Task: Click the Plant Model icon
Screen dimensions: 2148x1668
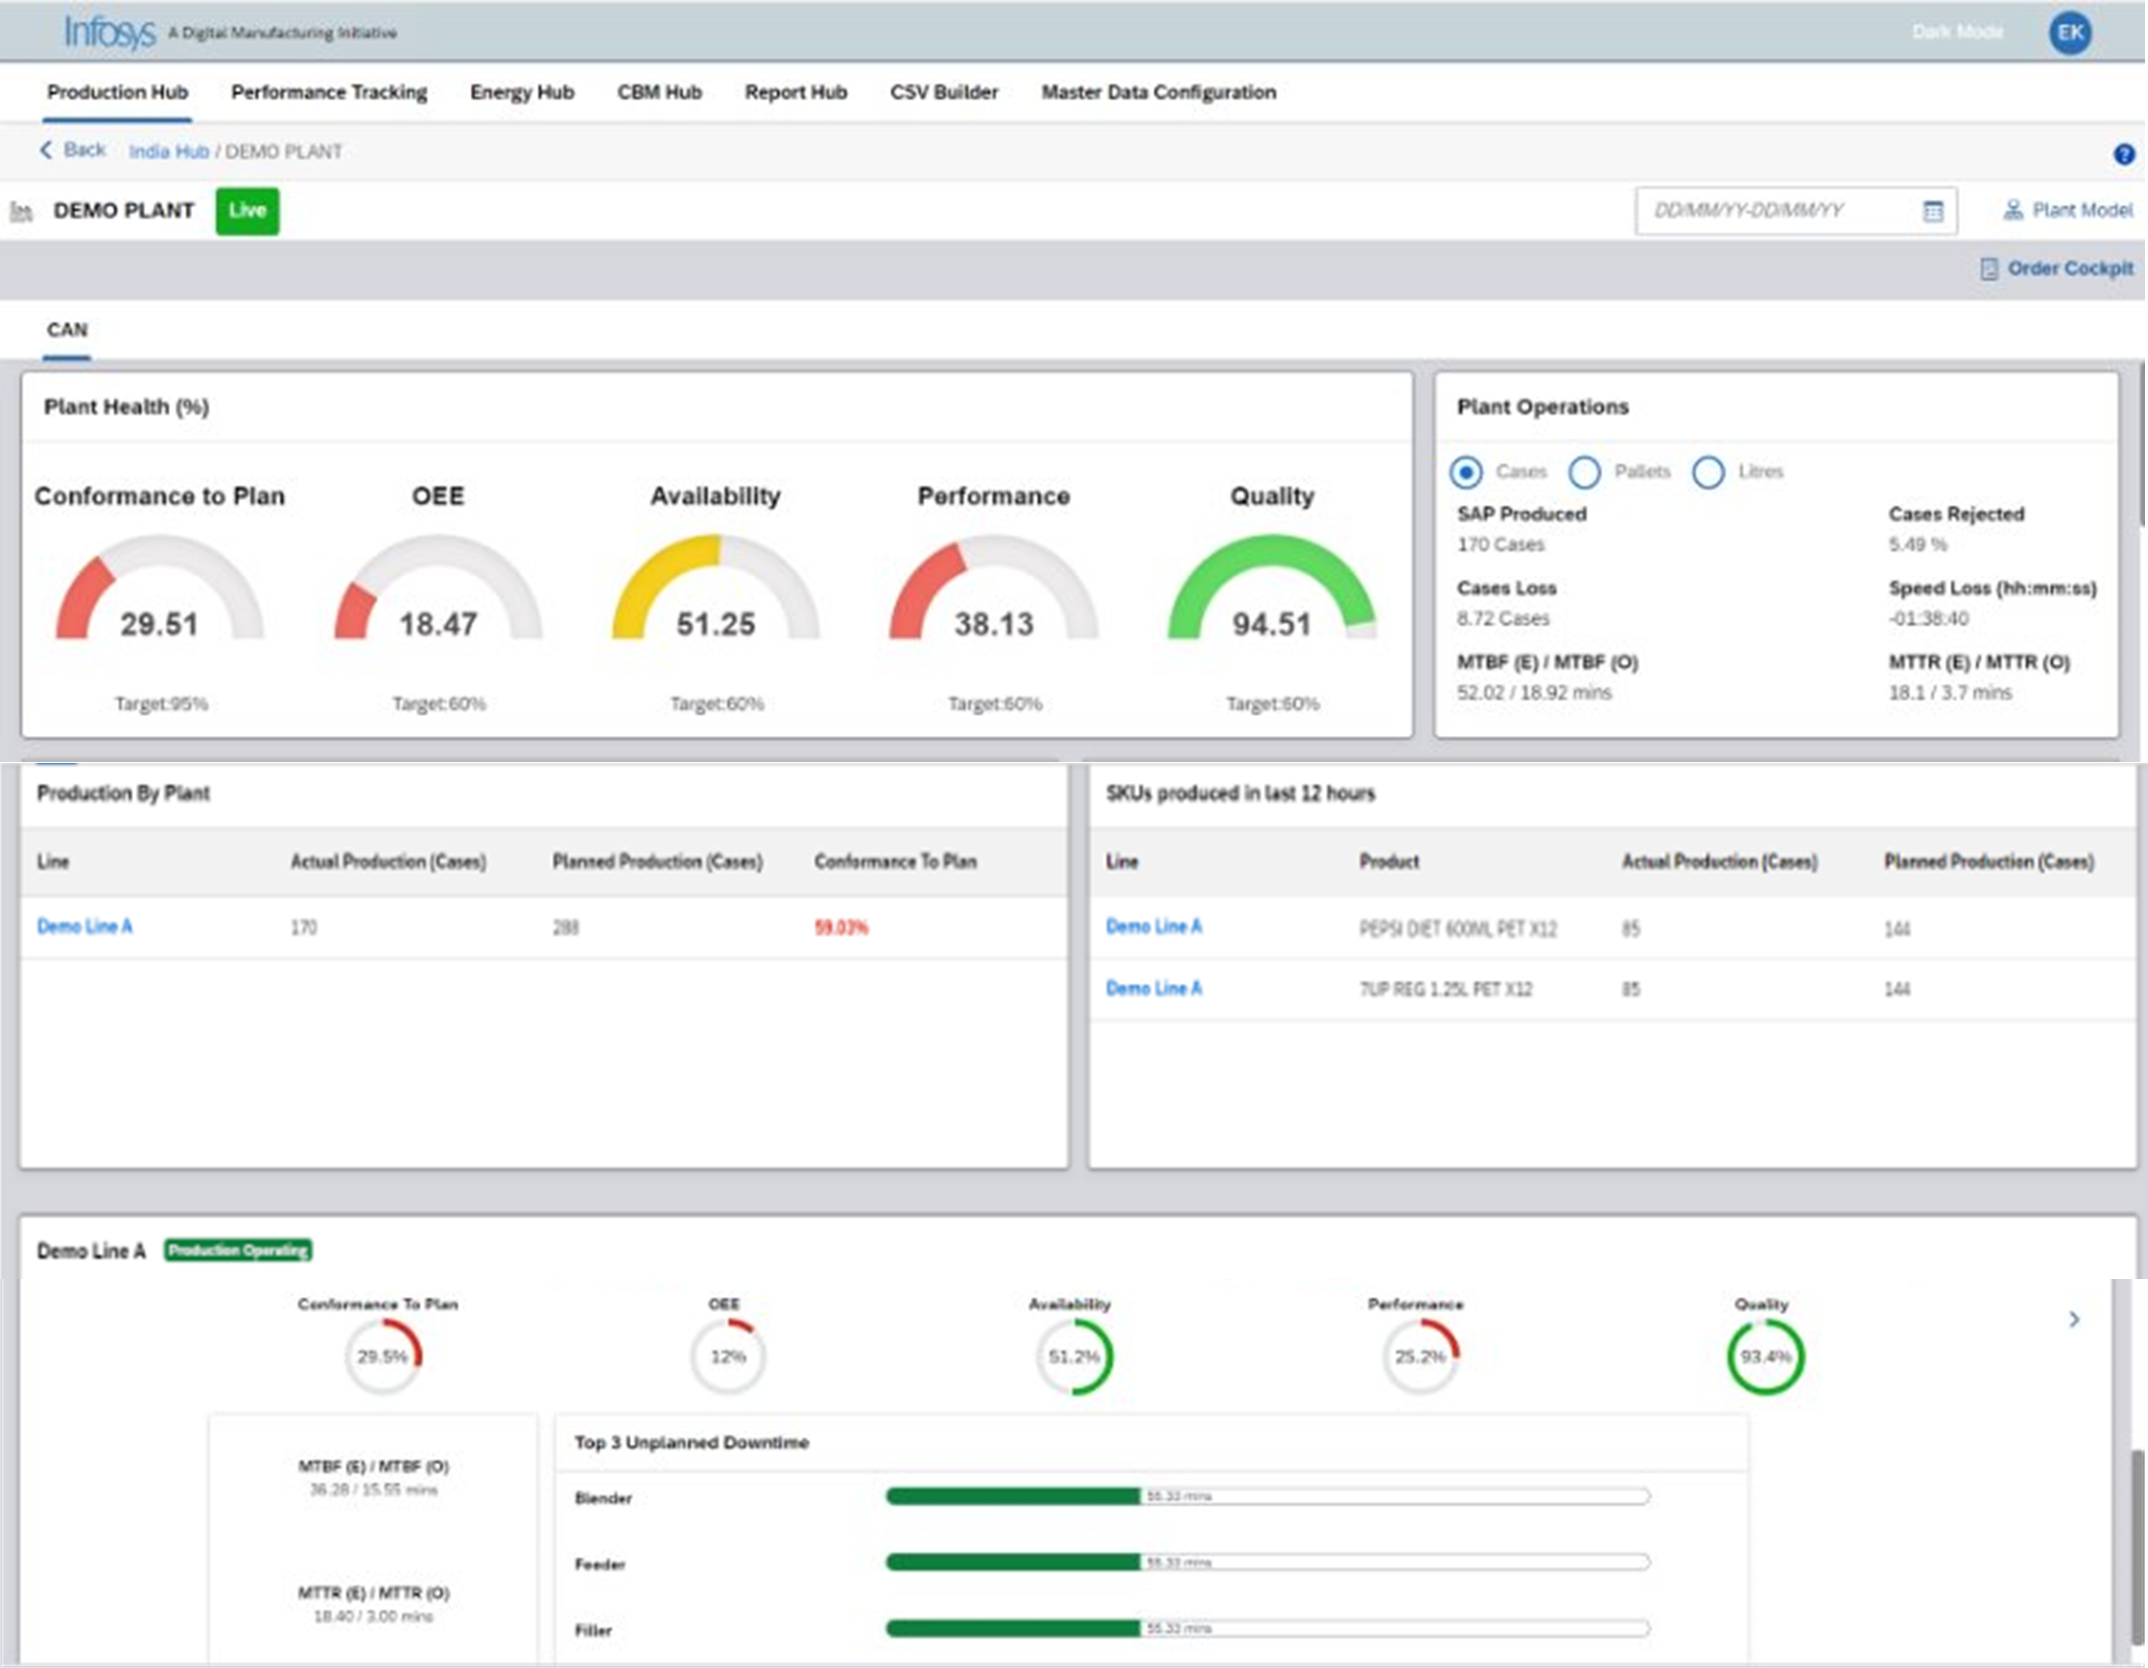Action: tap(2012, 210)
